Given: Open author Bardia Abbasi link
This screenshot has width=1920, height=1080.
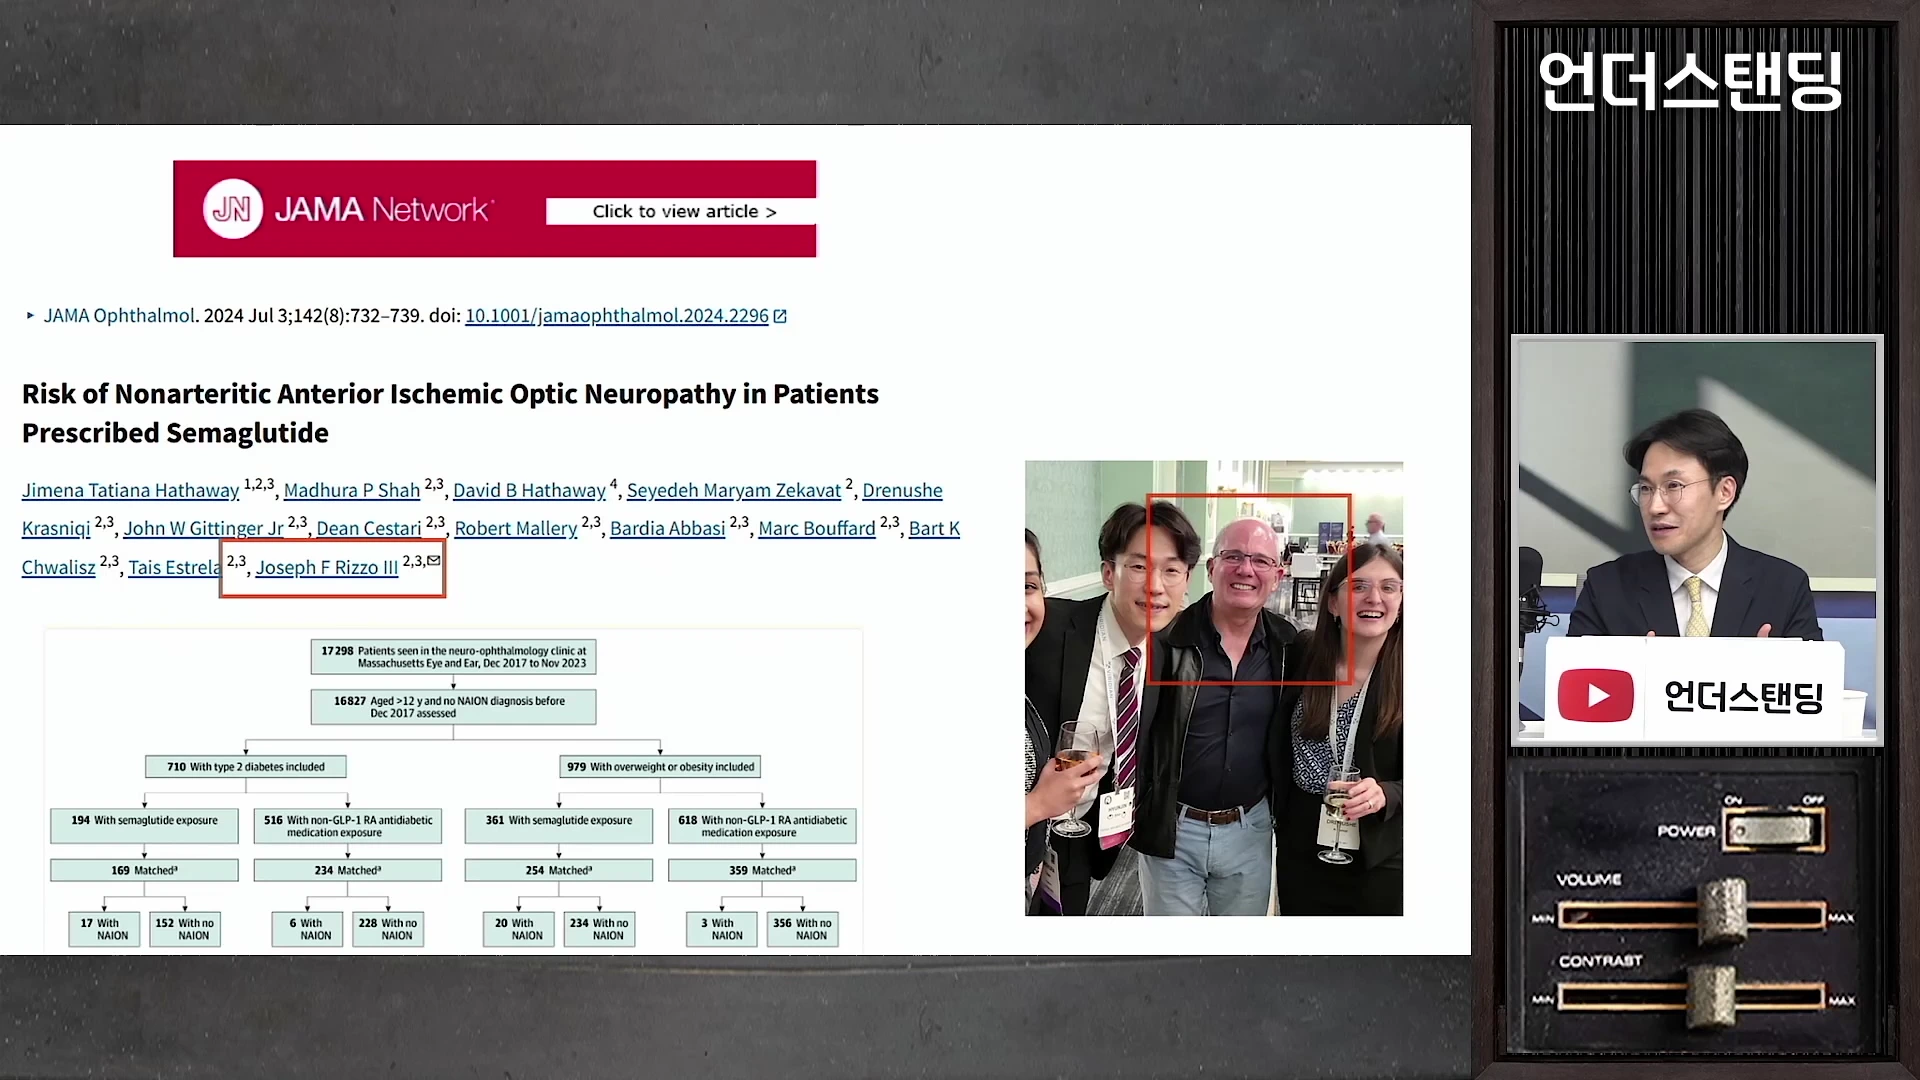Looking at the screenshot, I should (x=667, y=528).
